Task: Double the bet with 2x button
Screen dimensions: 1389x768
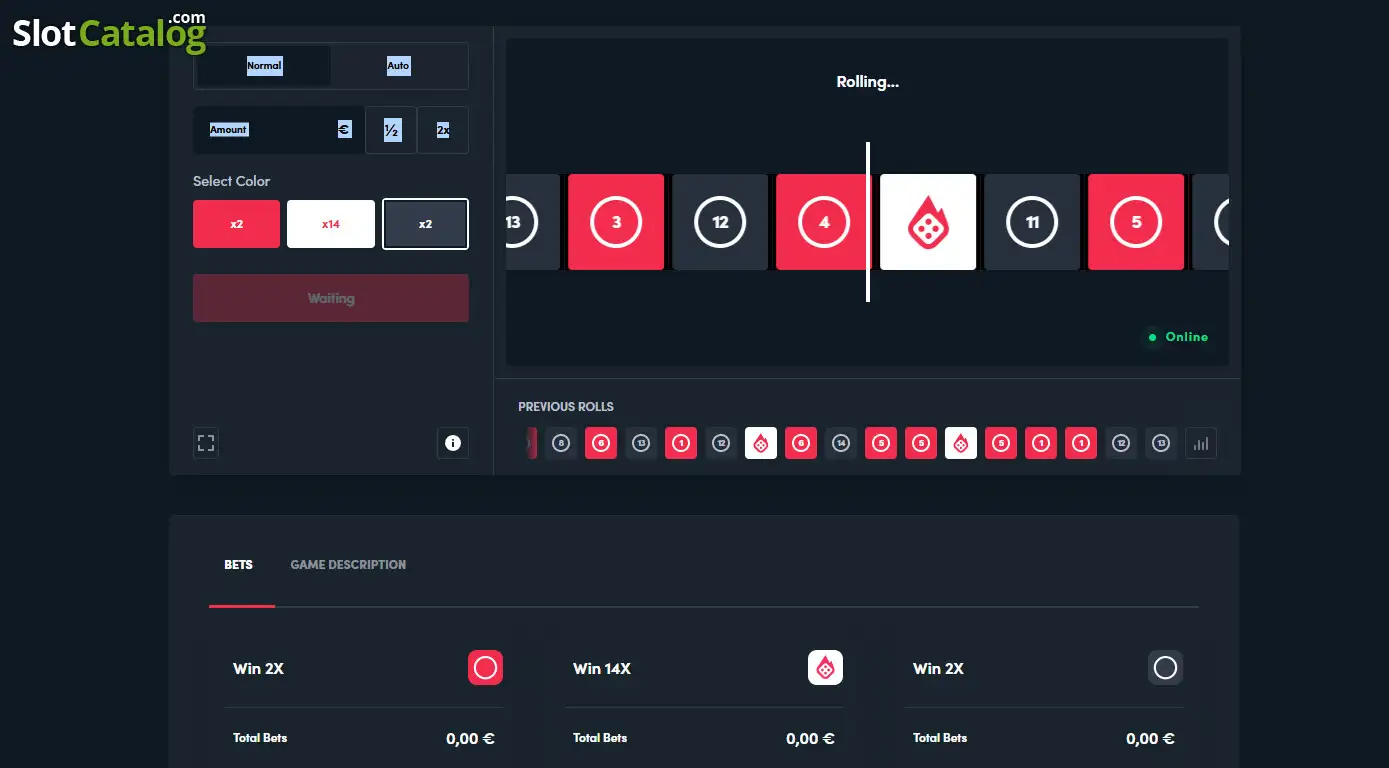Action: pyautogui.click(x=443, y=130)
